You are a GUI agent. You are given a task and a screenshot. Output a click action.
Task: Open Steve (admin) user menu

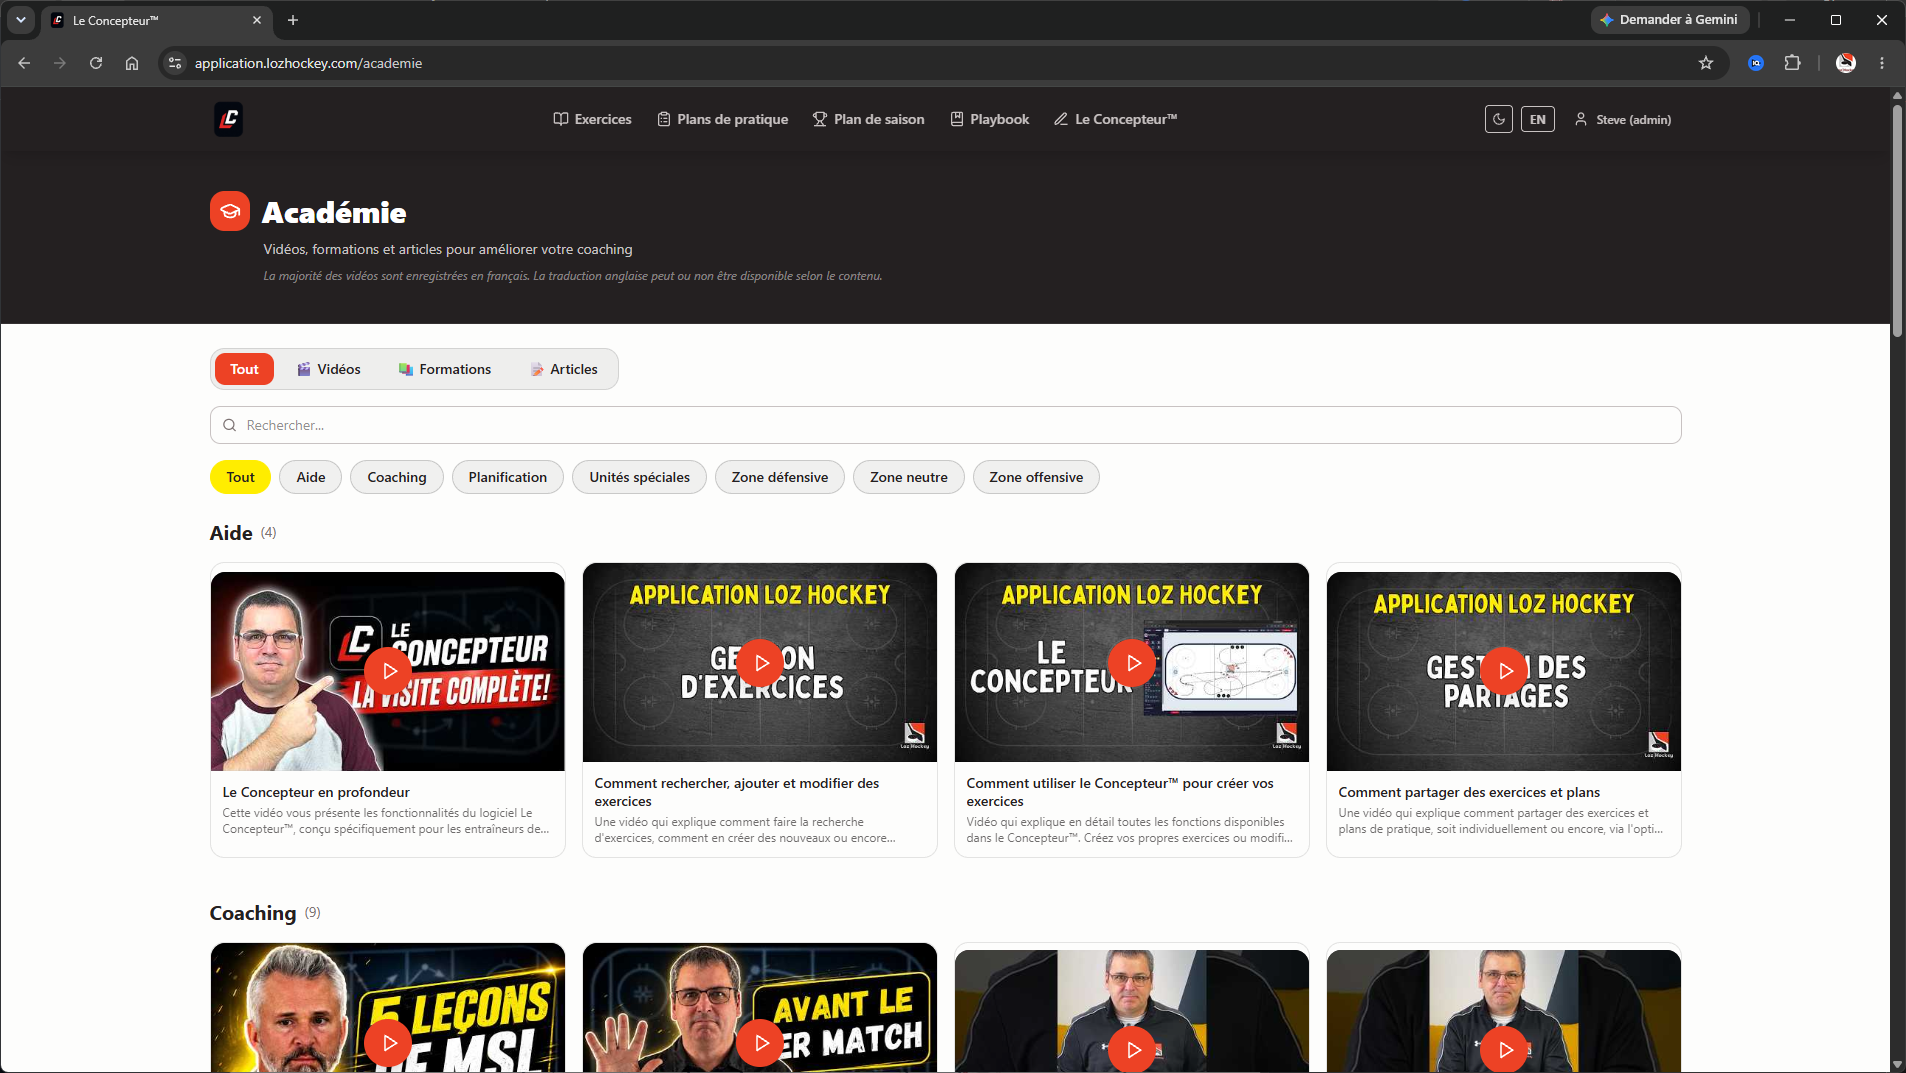click(1622, 119)
